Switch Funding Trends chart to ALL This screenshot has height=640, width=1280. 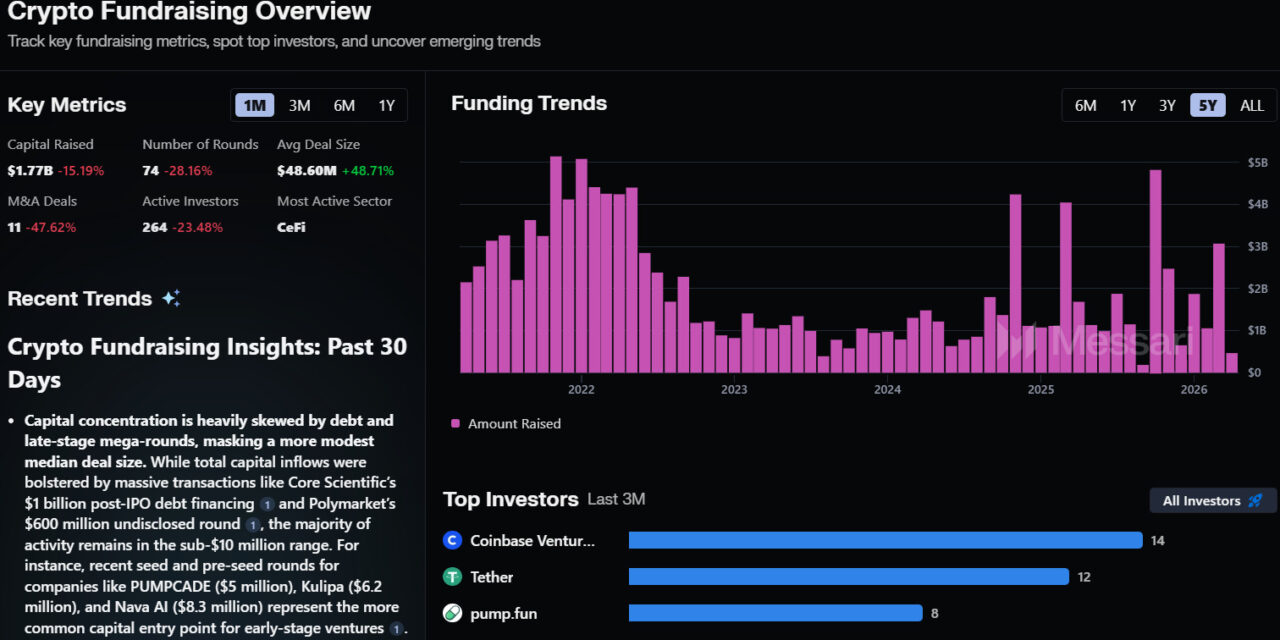click(1251, 104)
